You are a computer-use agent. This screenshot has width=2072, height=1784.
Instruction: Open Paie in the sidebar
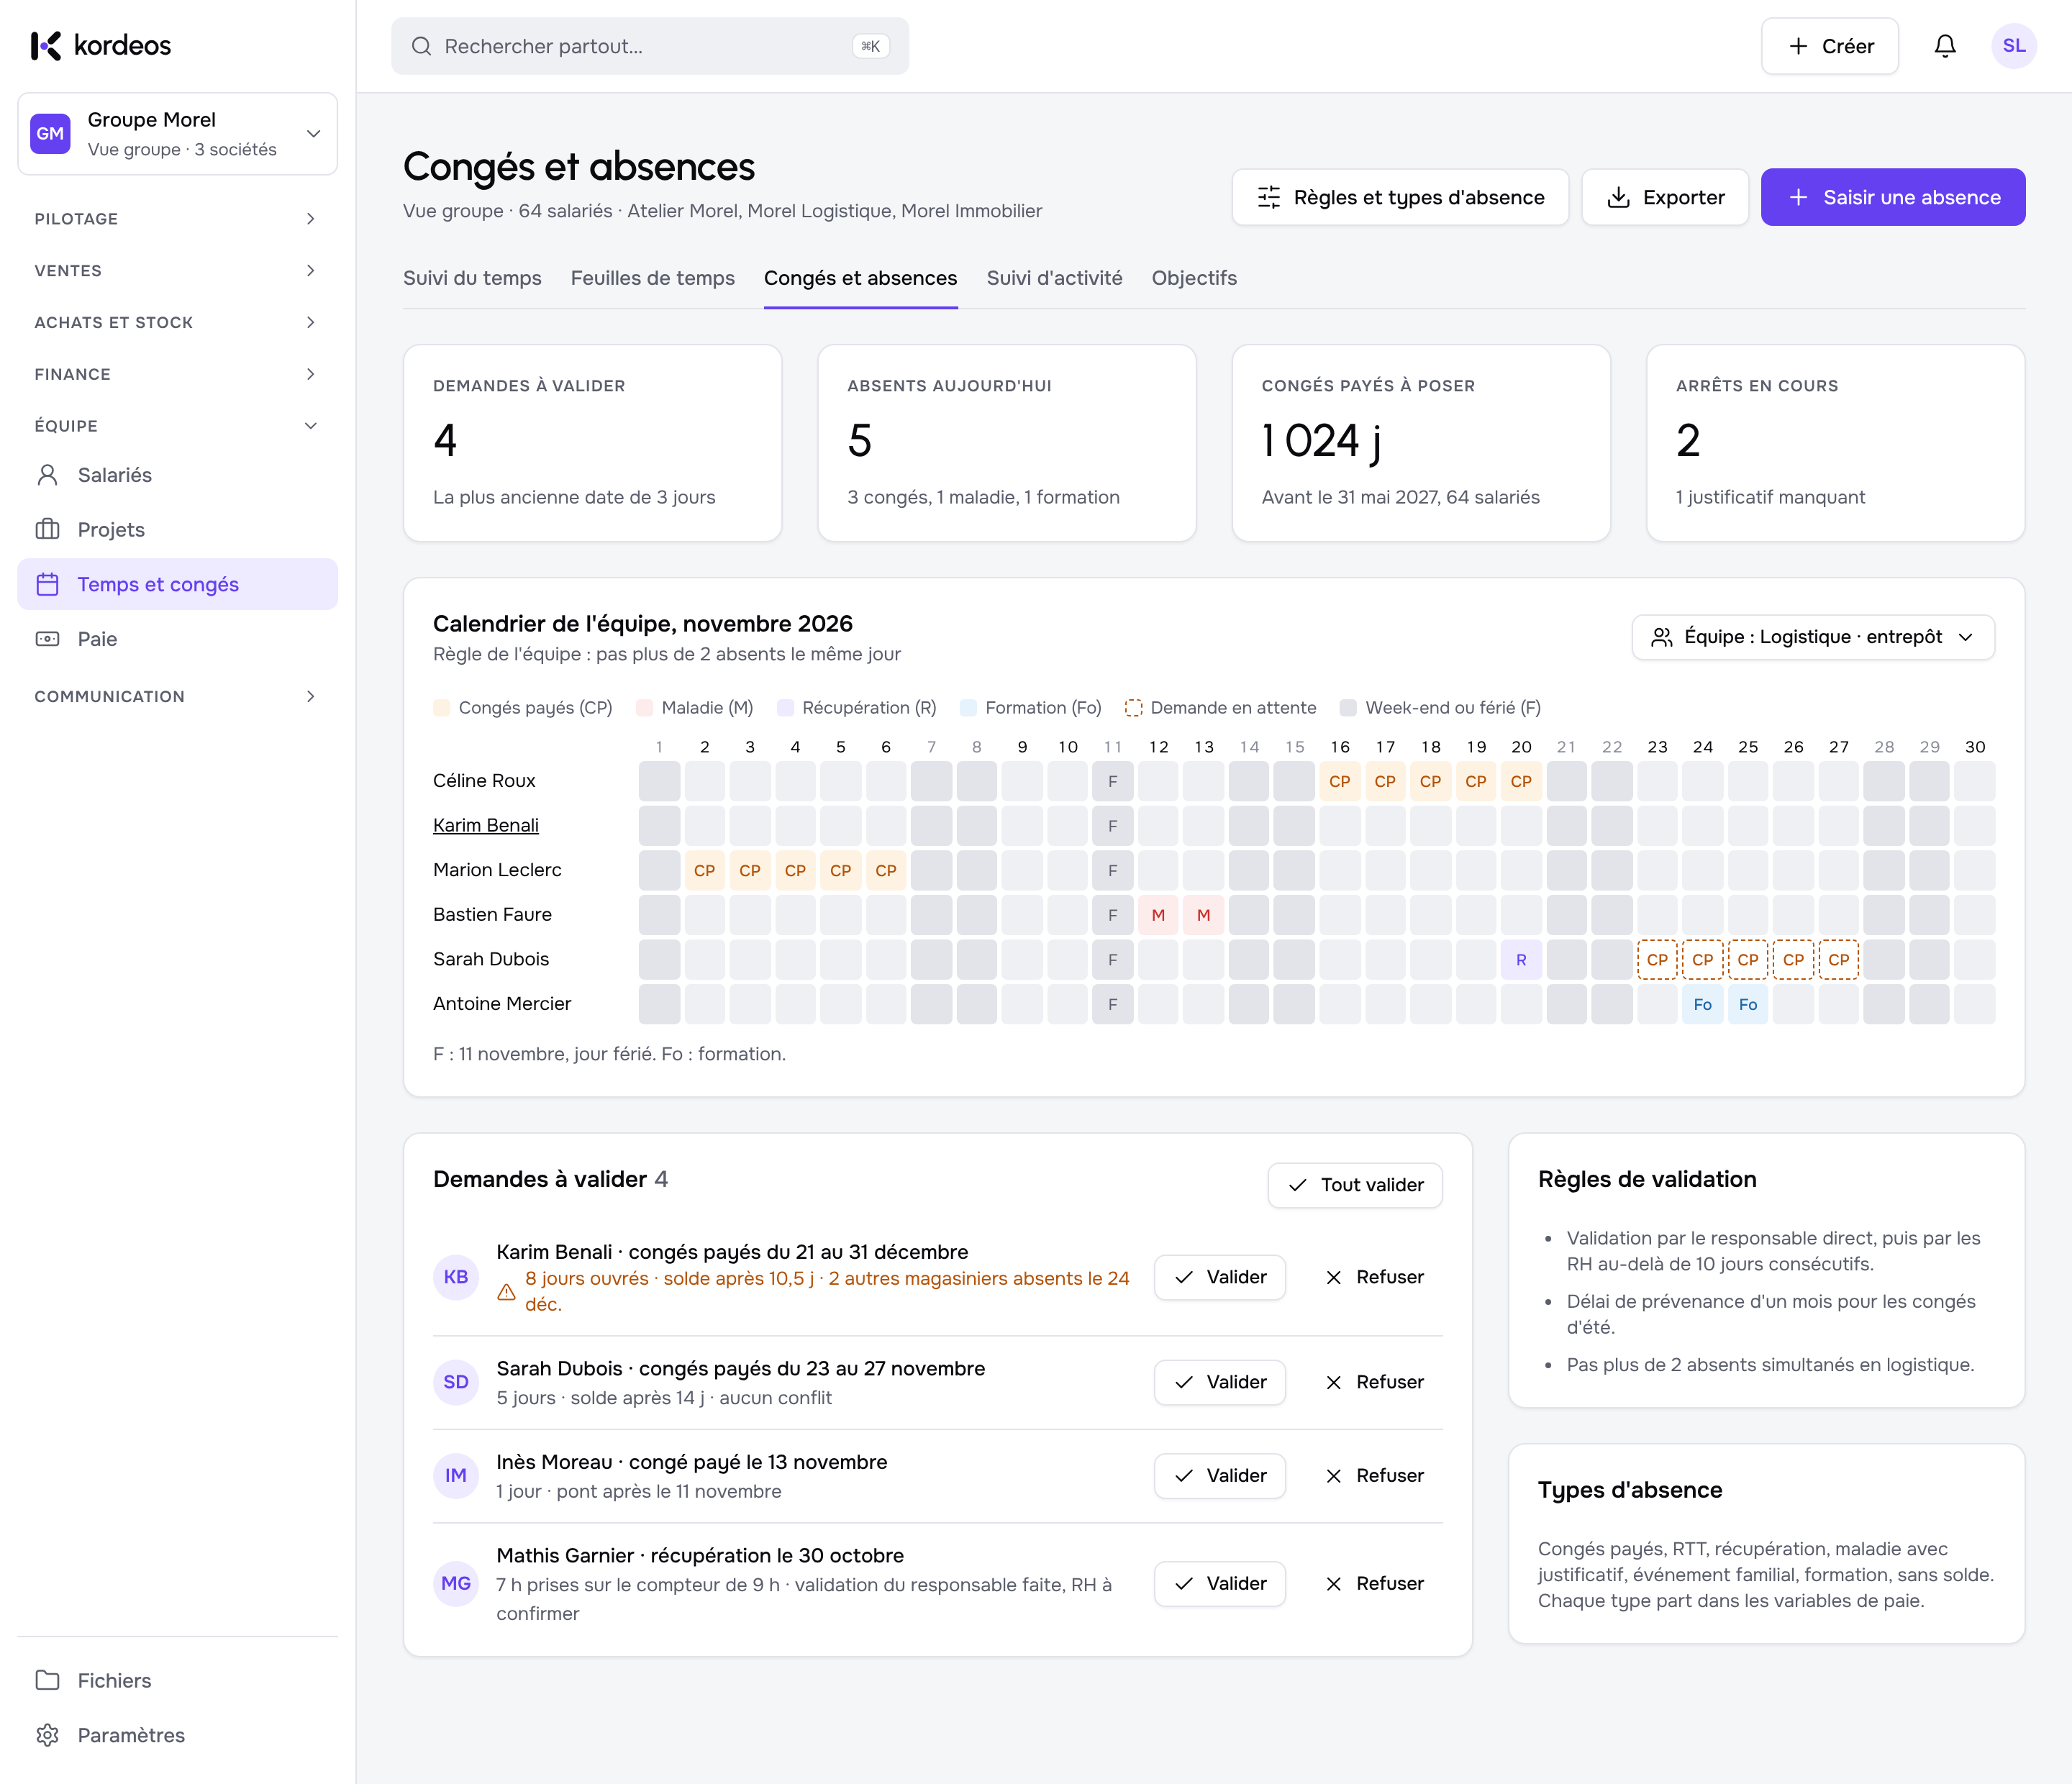[x=177, y=639]
